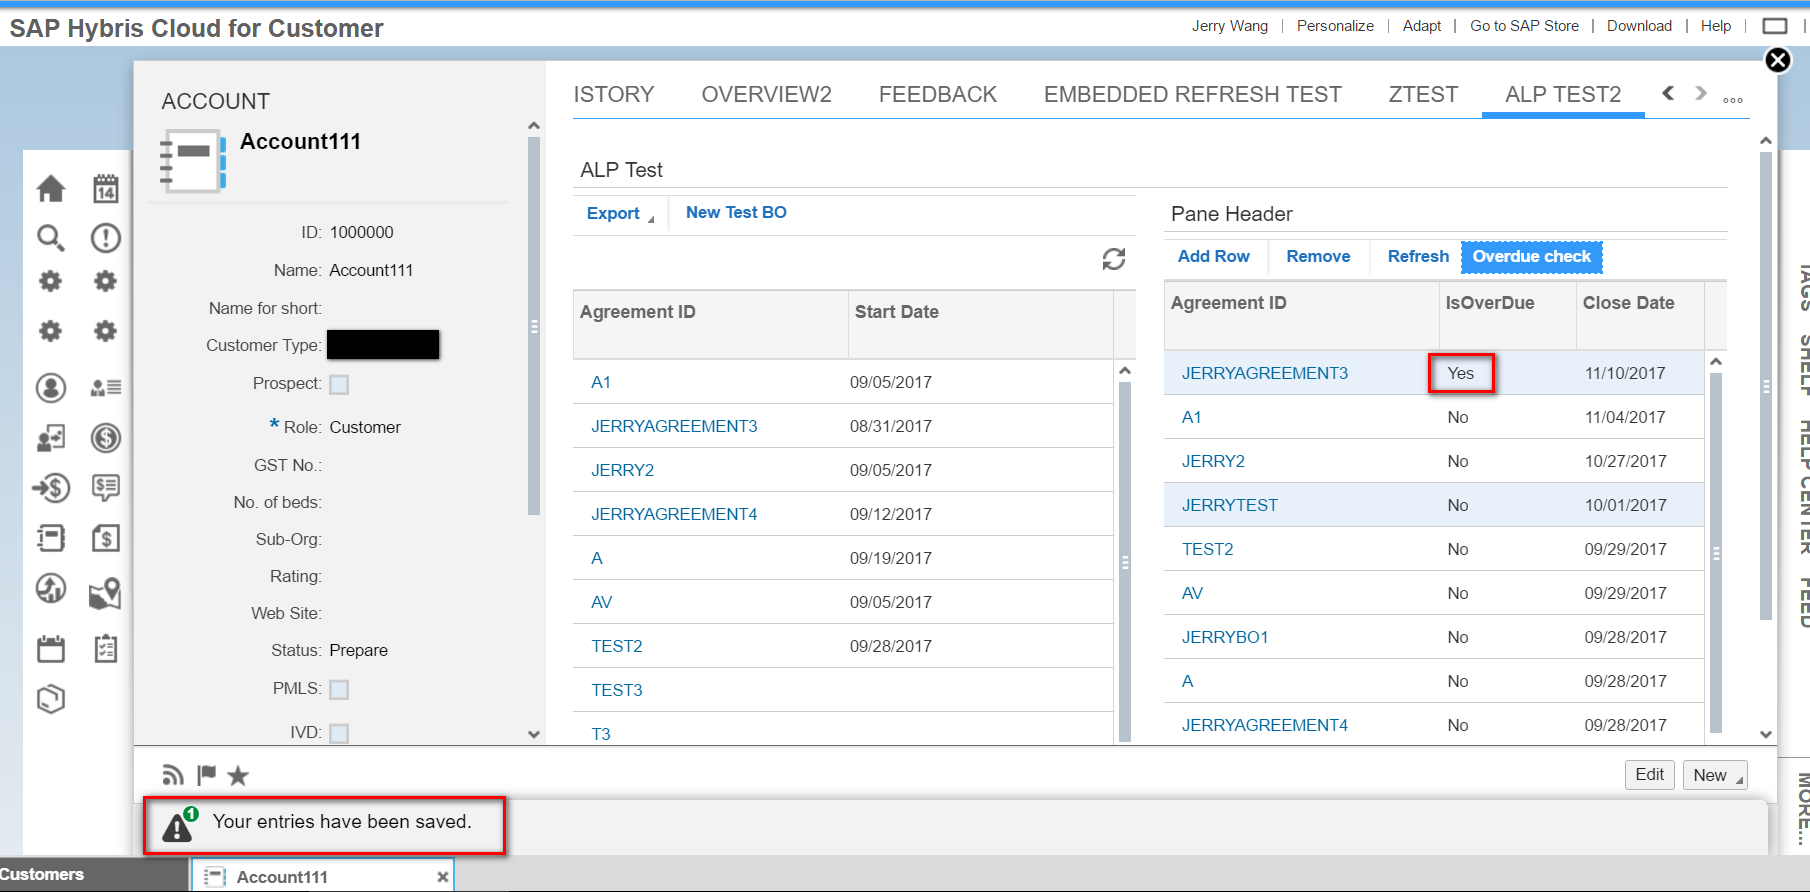Open the JERRYBO1 agreement link
The image size is (1810, 892).
1224,637
